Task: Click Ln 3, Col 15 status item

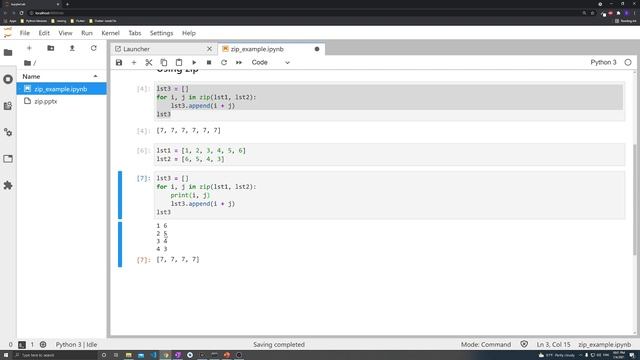Action: click(x=553, y=344)
